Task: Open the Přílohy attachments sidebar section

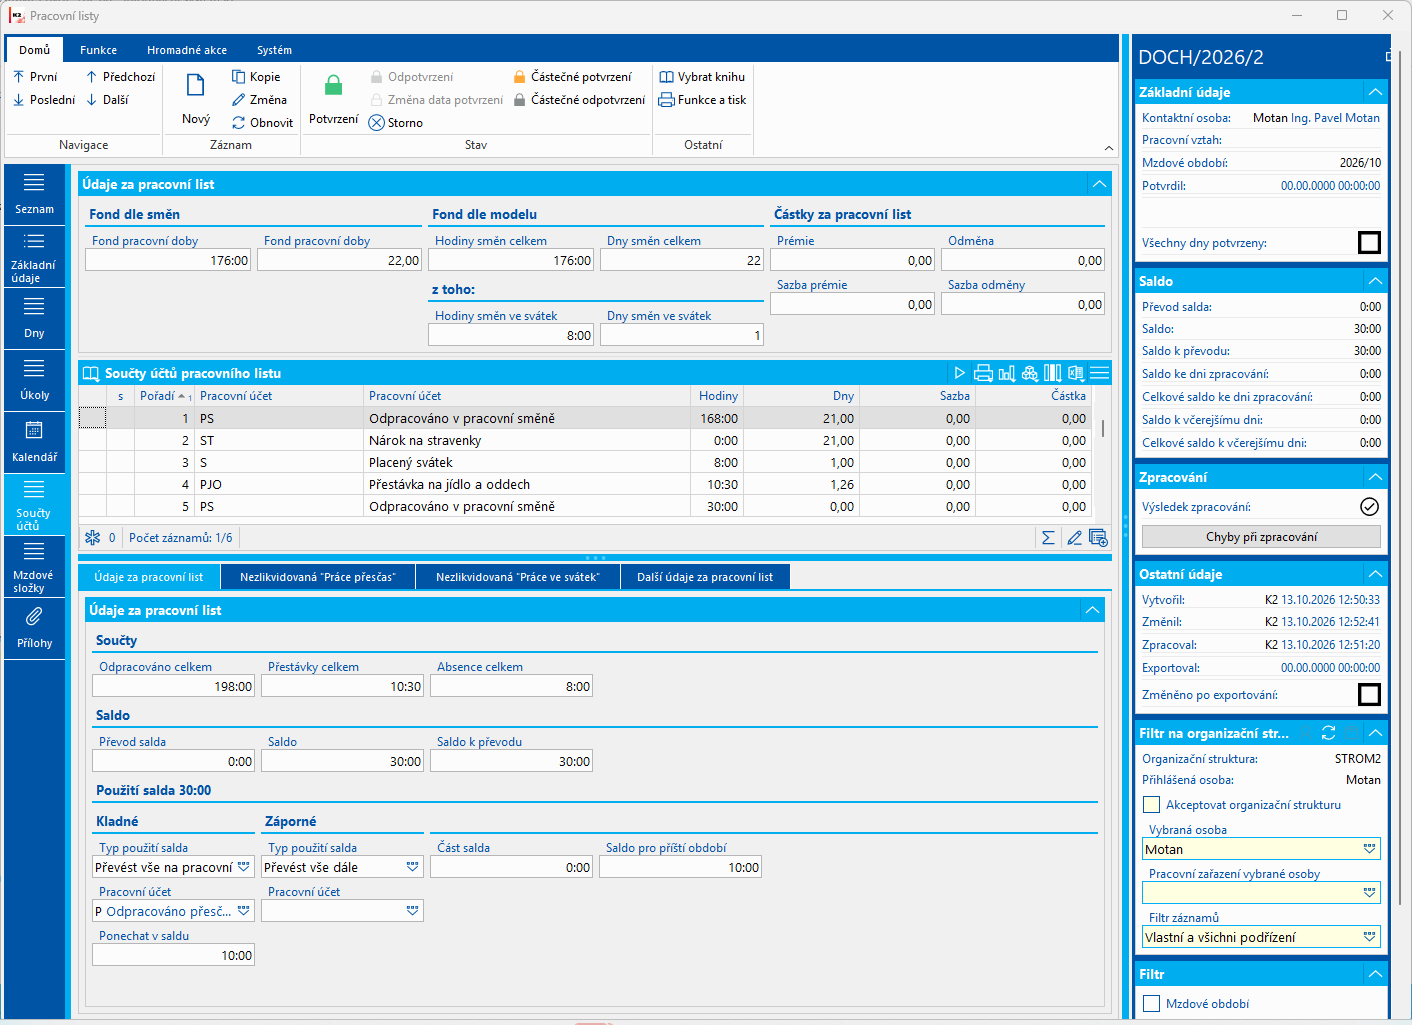Action: point(34,628)
